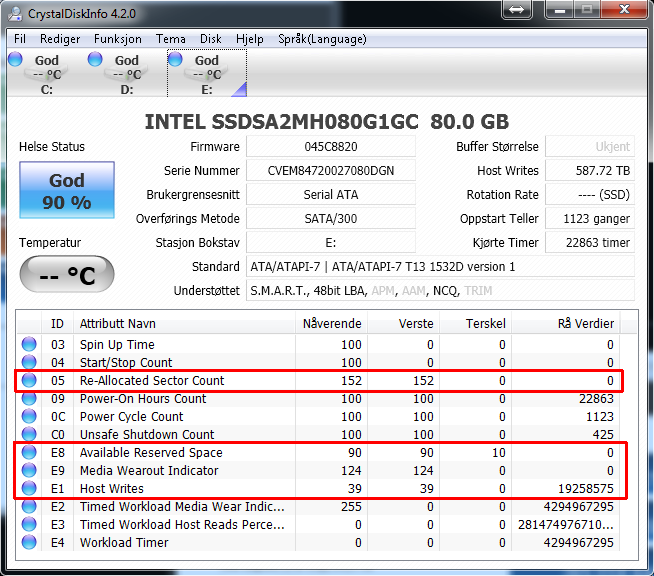Viewport: 654px width, 576px height.
Task: Click the Buffer Størrelse Ukjent field
Action: (x=590, y=147)
